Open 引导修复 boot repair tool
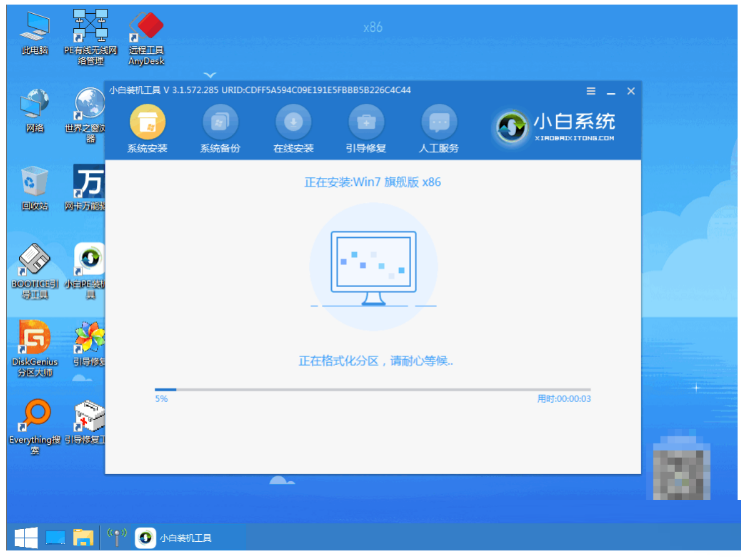 coord(366,128)
